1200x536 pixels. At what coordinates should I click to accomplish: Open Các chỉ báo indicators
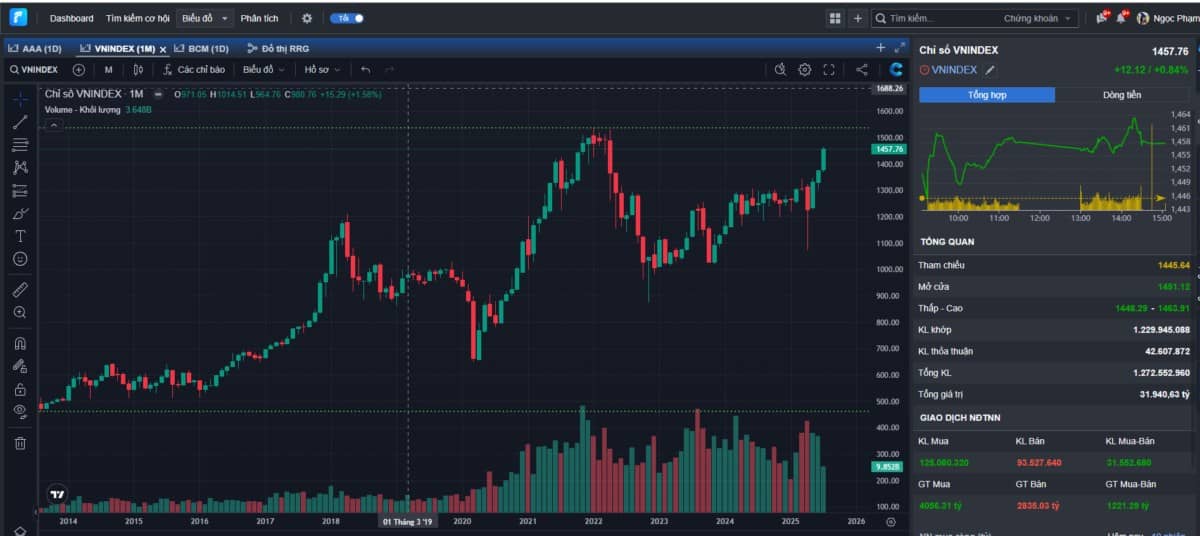194,70
